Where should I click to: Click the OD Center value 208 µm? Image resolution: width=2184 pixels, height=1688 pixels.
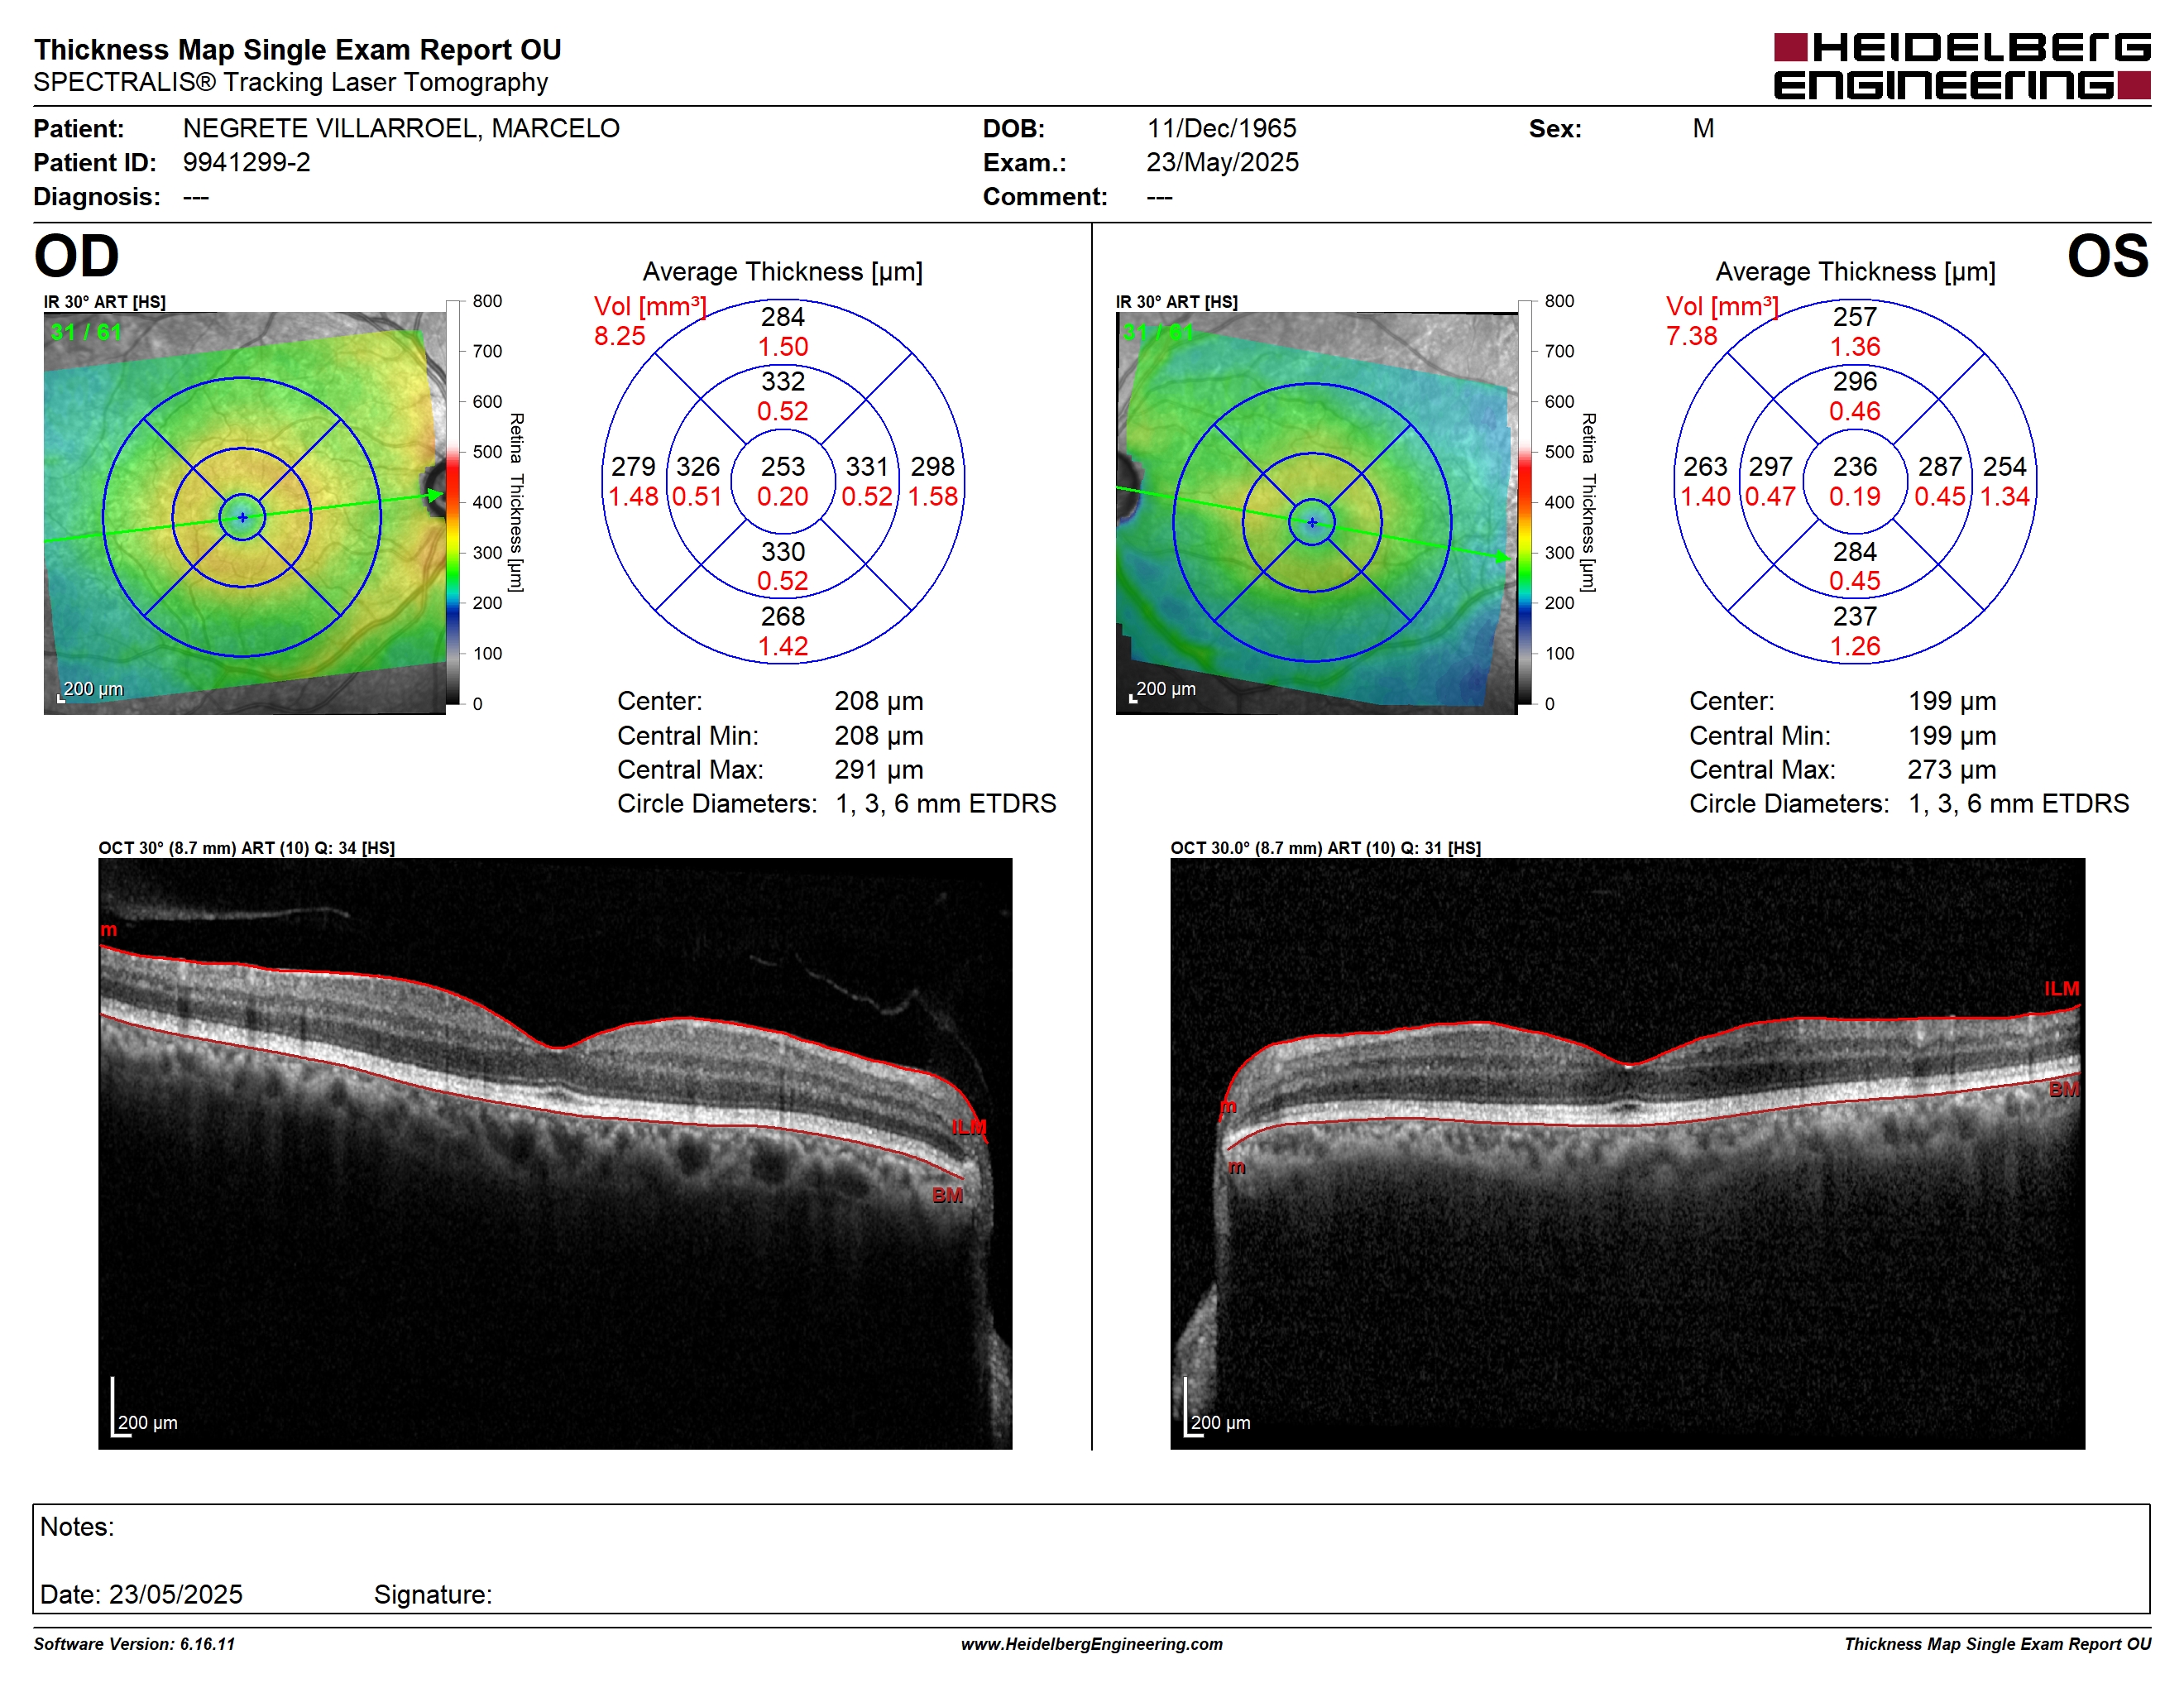(879, 702)
